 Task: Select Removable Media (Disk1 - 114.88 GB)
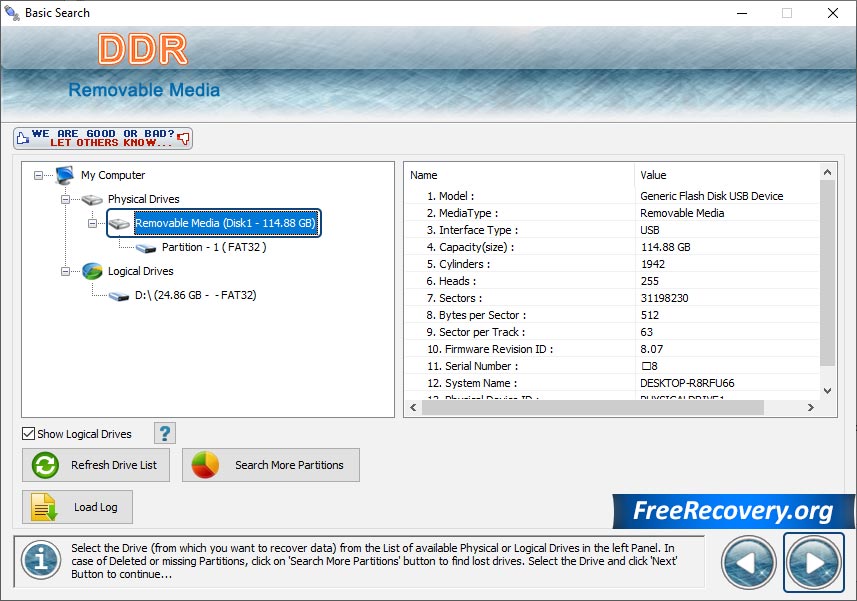(x=225, y=223)
